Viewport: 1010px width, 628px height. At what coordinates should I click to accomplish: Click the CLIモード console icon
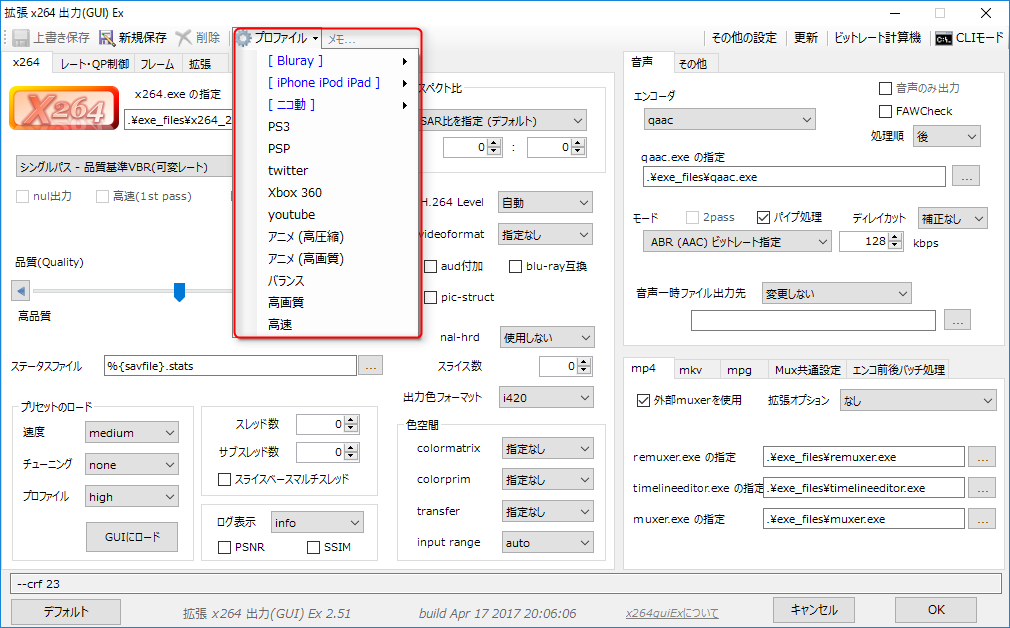click(944, 39)
